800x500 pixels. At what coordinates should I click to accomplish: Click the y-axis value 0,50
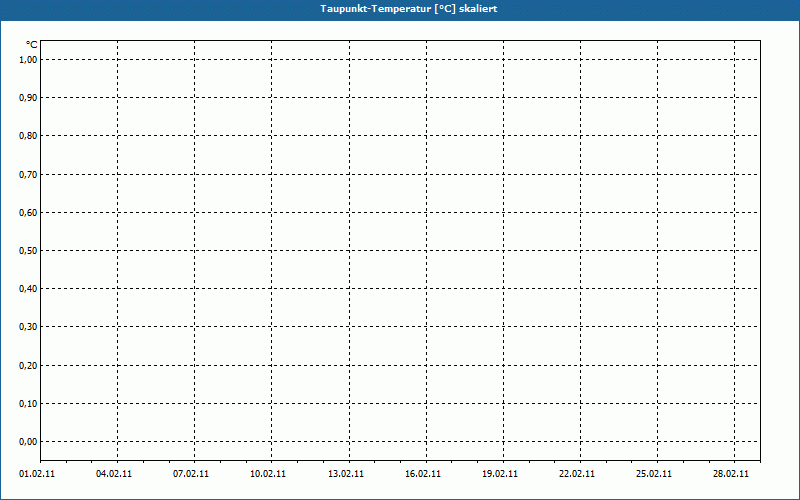[x=28, y=251]
